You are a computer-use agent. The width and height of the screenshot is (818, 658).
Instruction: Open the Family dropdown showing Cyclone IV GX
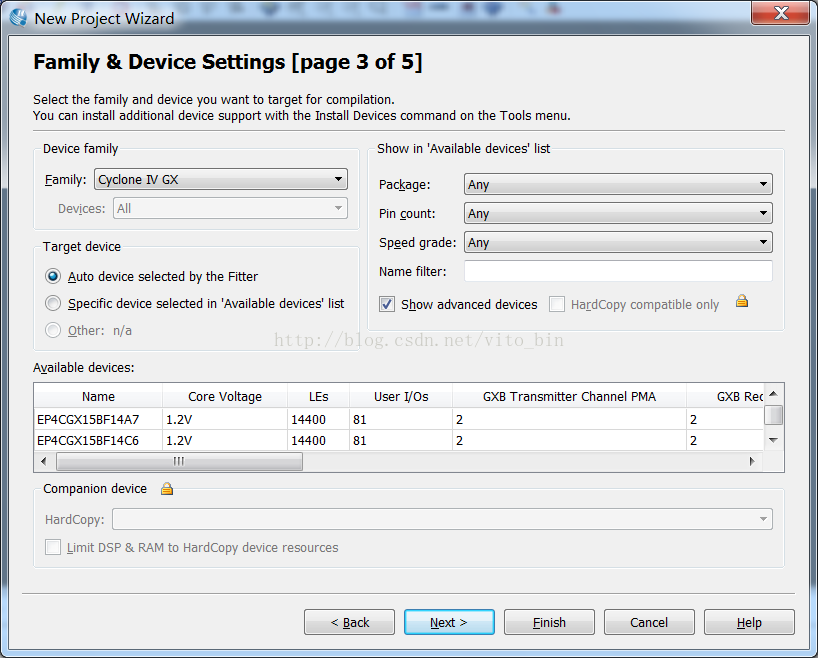click(x=221, y=180)
